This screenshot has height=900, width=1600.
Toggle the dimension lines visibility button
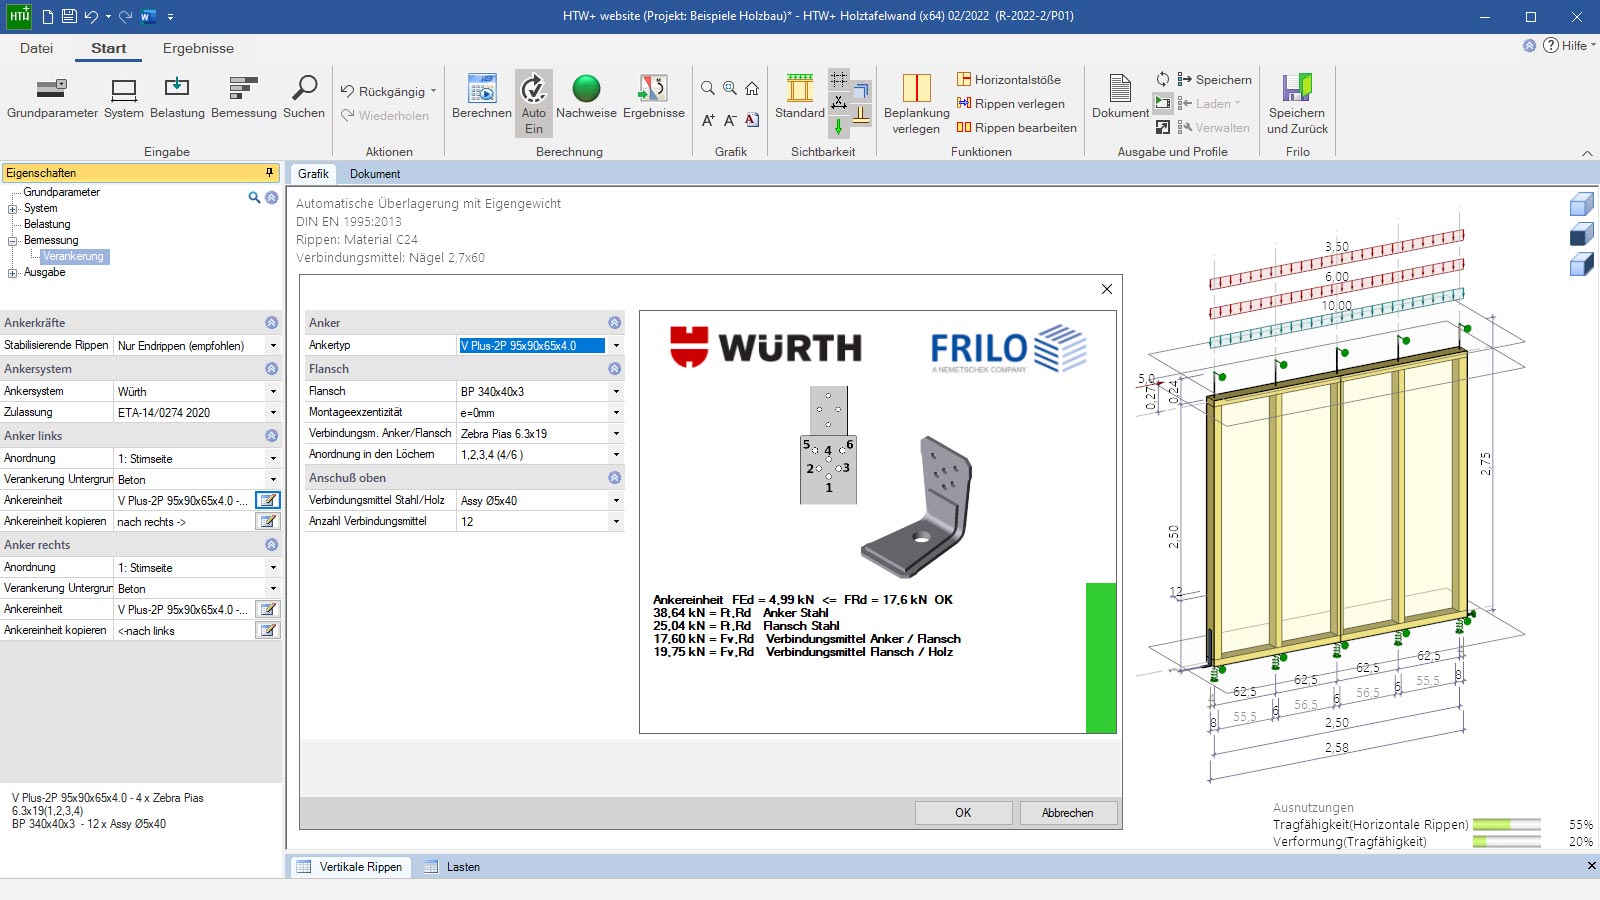coord(839,102)
